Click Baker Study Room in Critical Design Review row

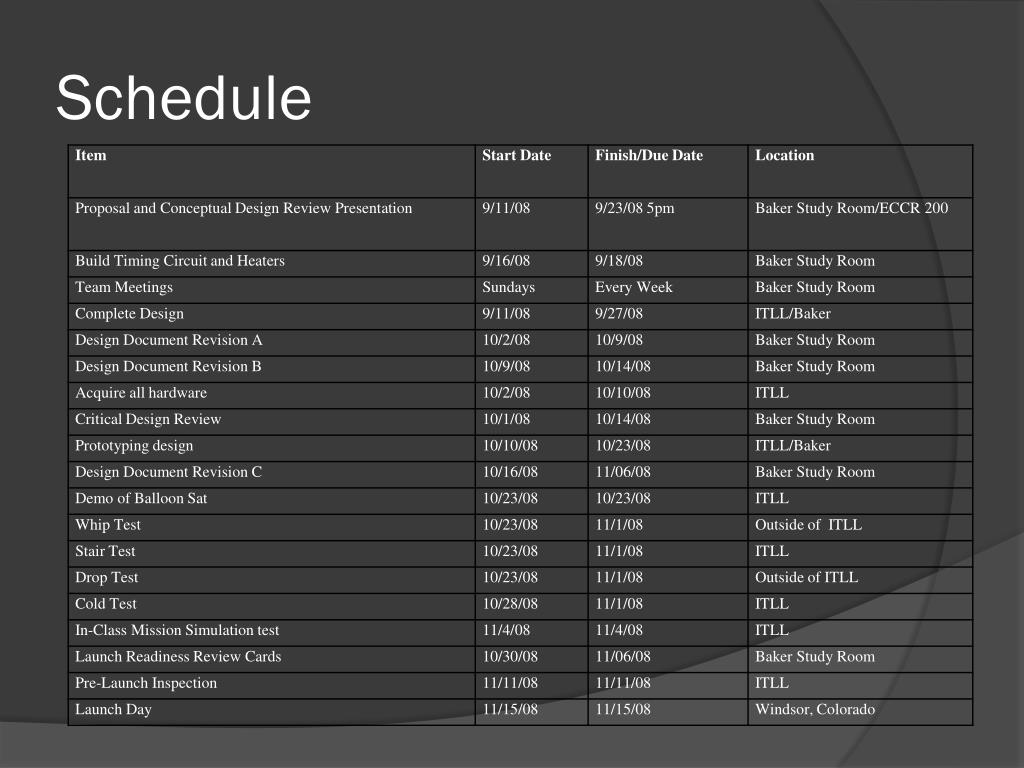[815, 419]
